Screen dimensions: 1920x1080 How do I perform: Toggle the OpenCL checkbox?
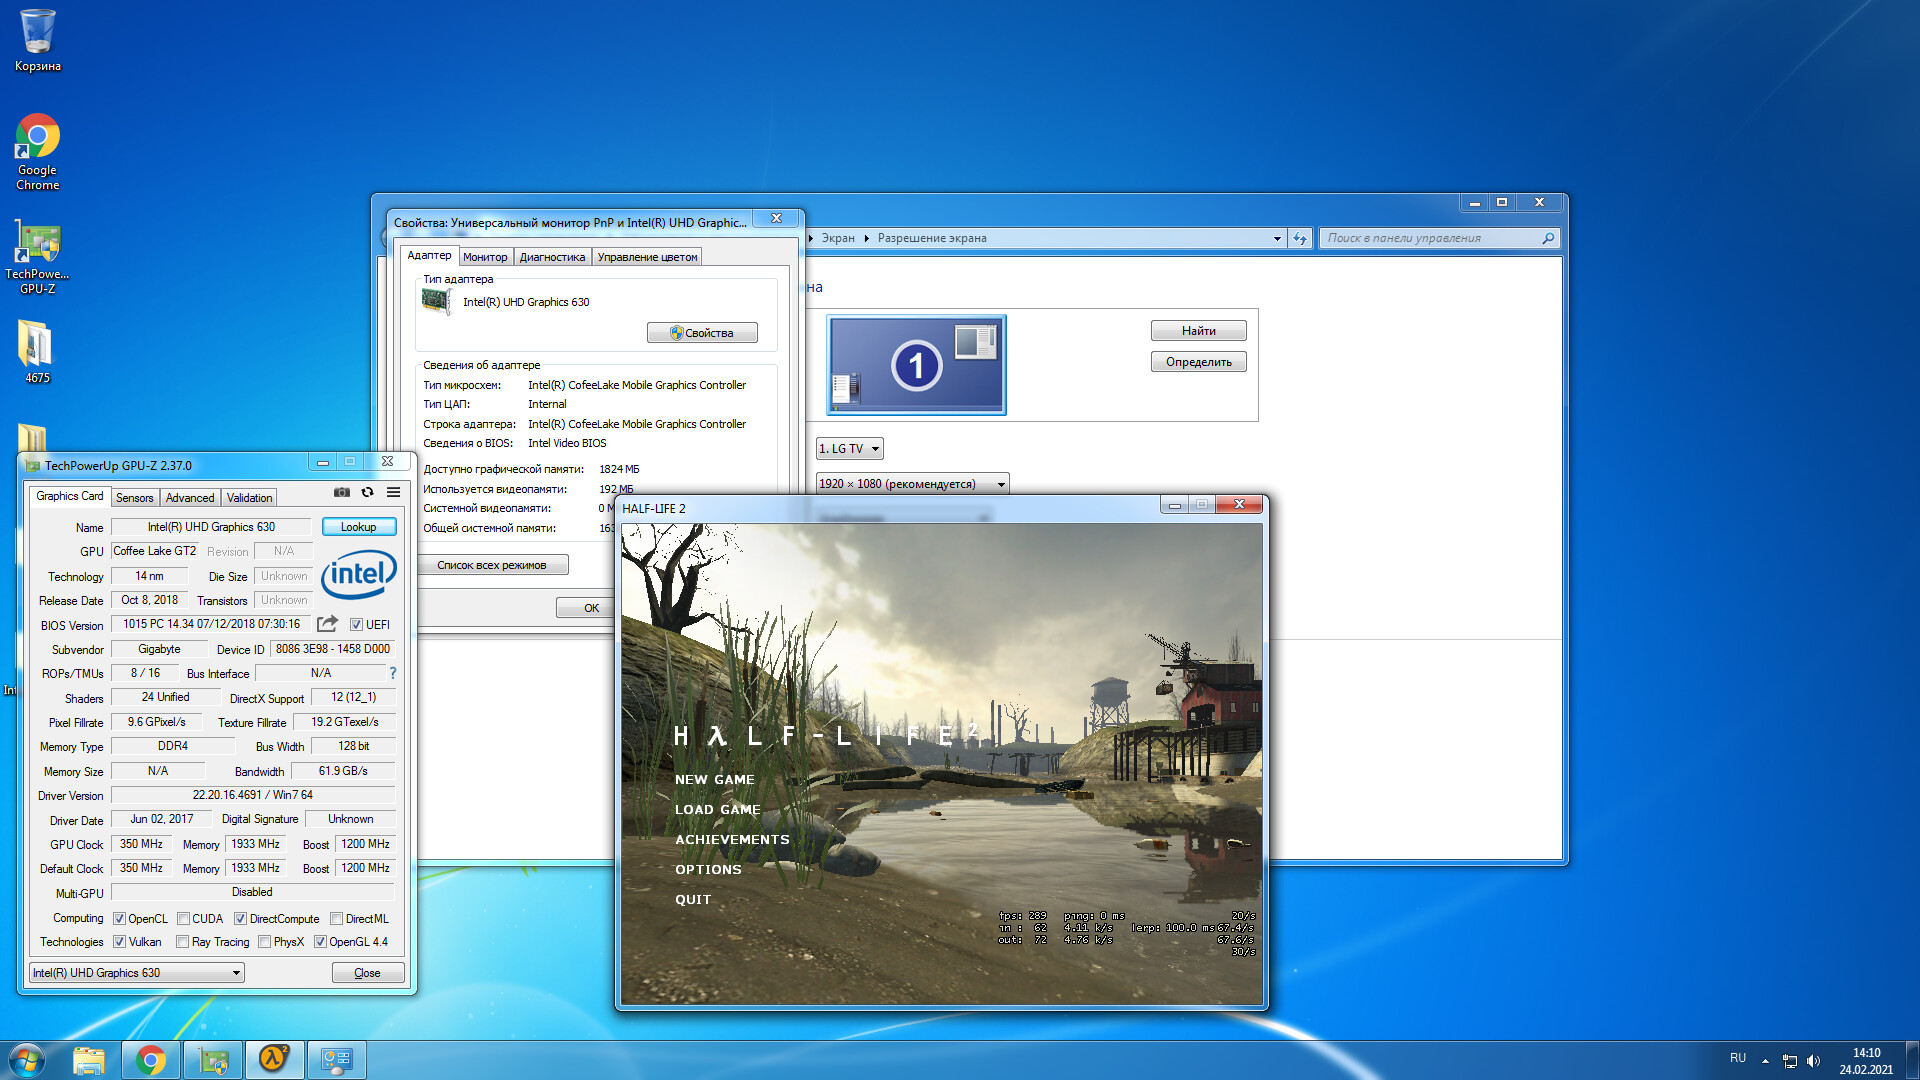119,919
